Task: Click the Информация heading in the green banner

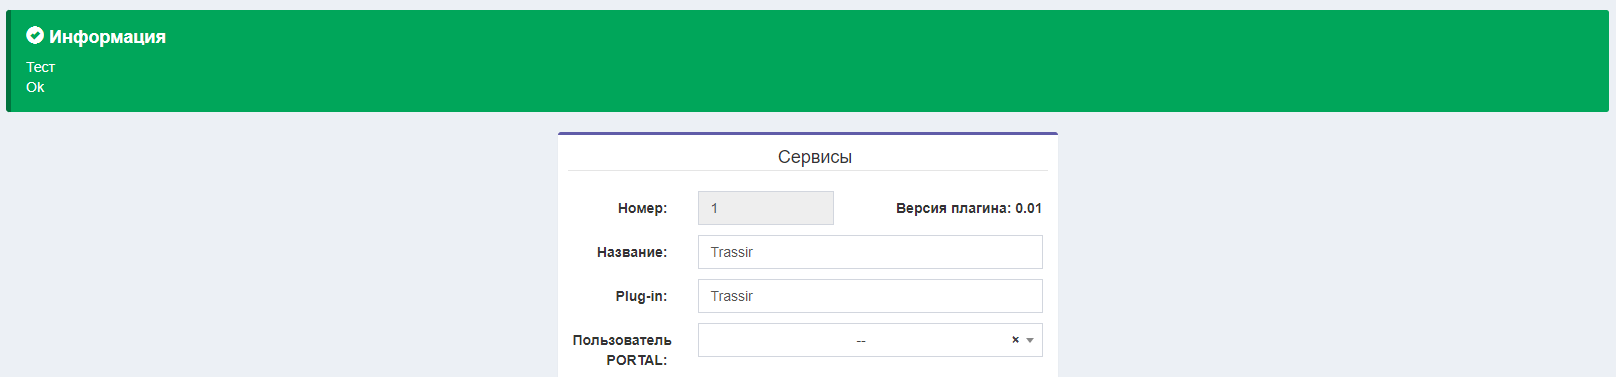Action: point(107,37)
